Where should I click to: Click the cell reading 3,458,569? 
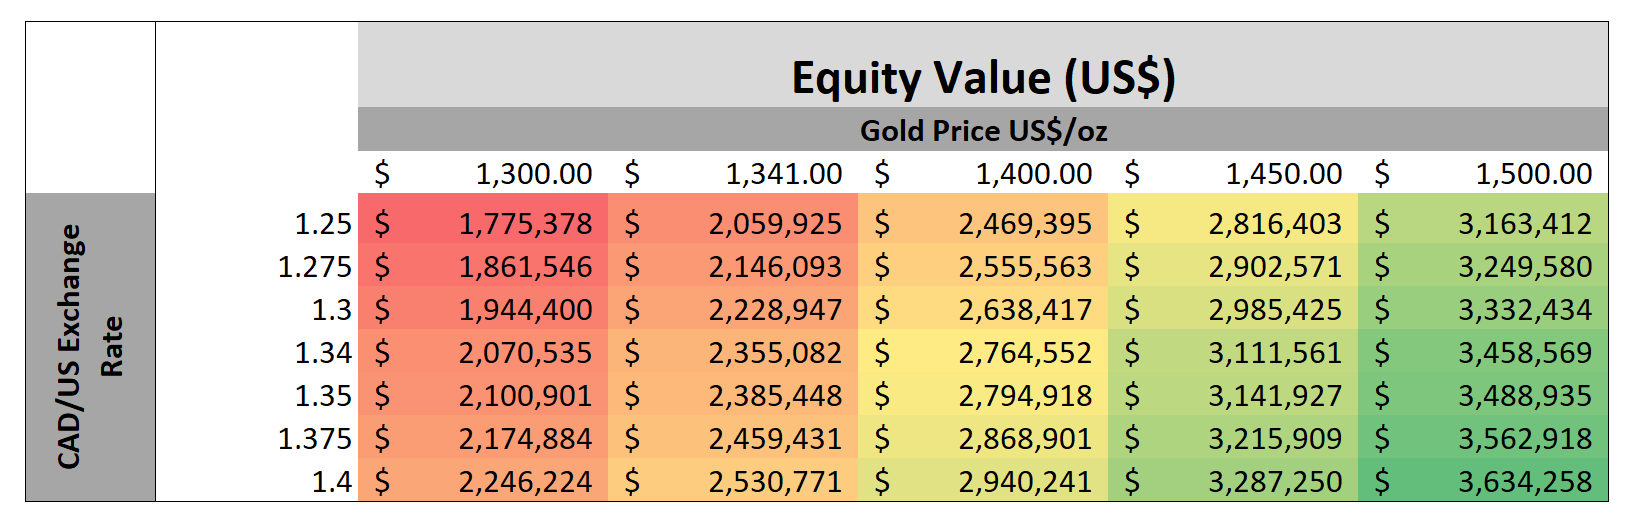(x=1524, y=353)
